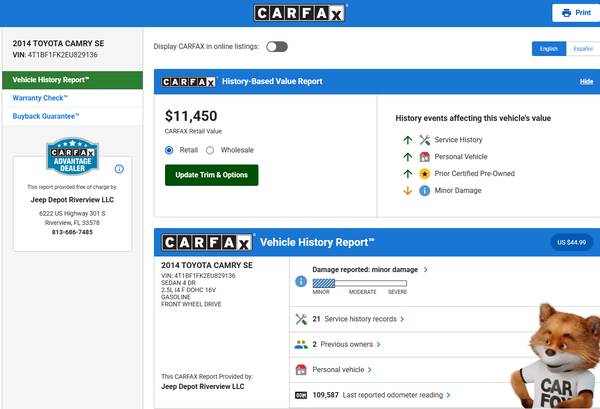Click the Prior Certified Pre-Owned star icon
The image size is (600, 409).
click(x=425, y=173)
